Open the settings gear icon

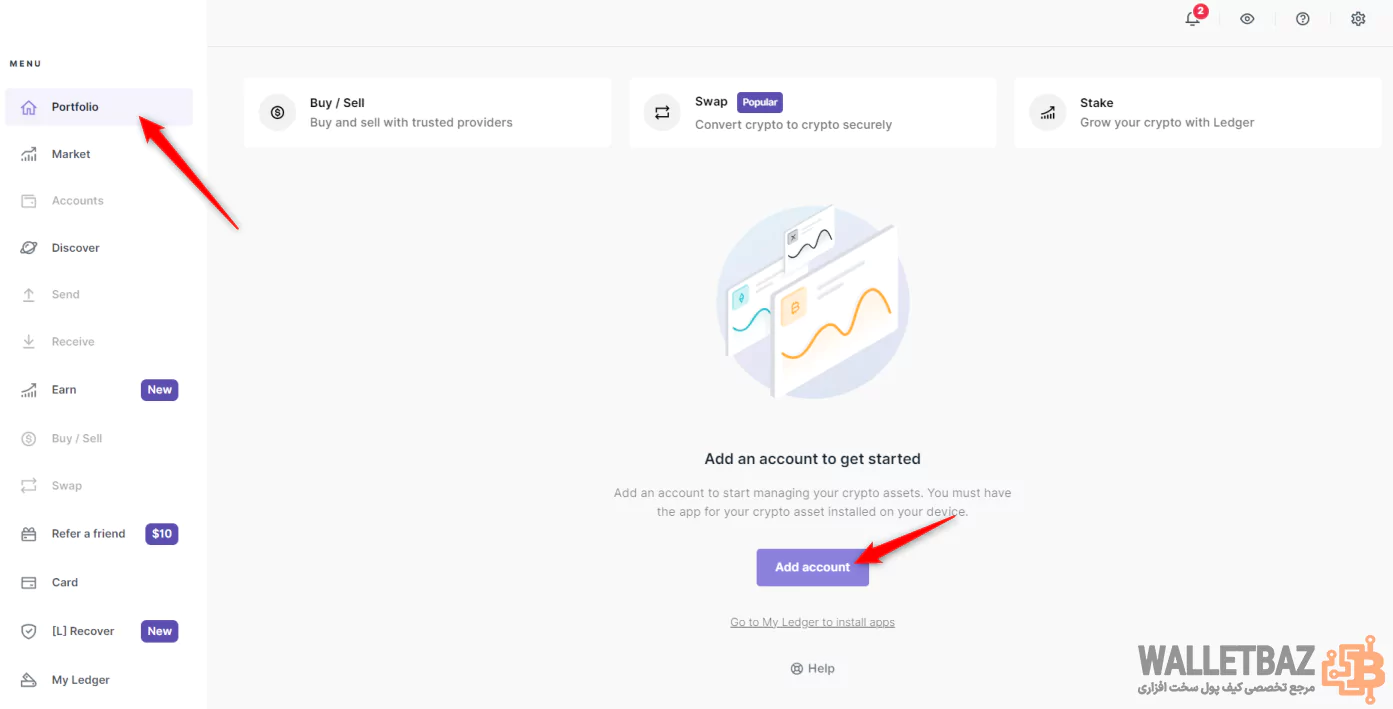pyautogui.click(x=1357, y=19)
